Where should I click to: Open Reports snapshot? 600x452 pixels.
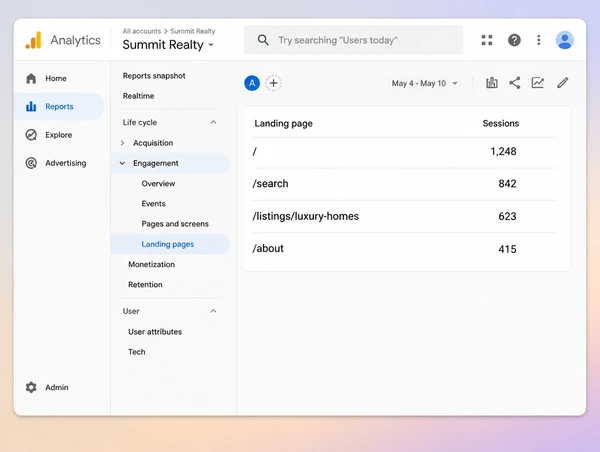pyautogui.click(x=154, y=76)
